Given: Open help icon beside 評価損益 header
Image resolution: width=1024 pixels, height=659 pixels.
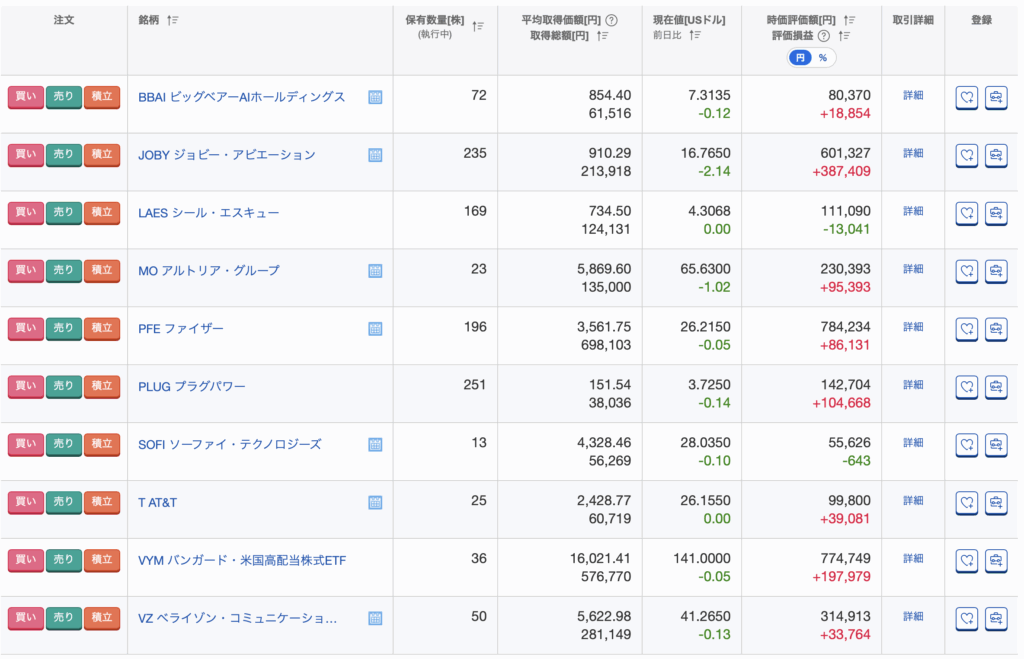Looking at the screenshot, I should (x=824, y=36).
